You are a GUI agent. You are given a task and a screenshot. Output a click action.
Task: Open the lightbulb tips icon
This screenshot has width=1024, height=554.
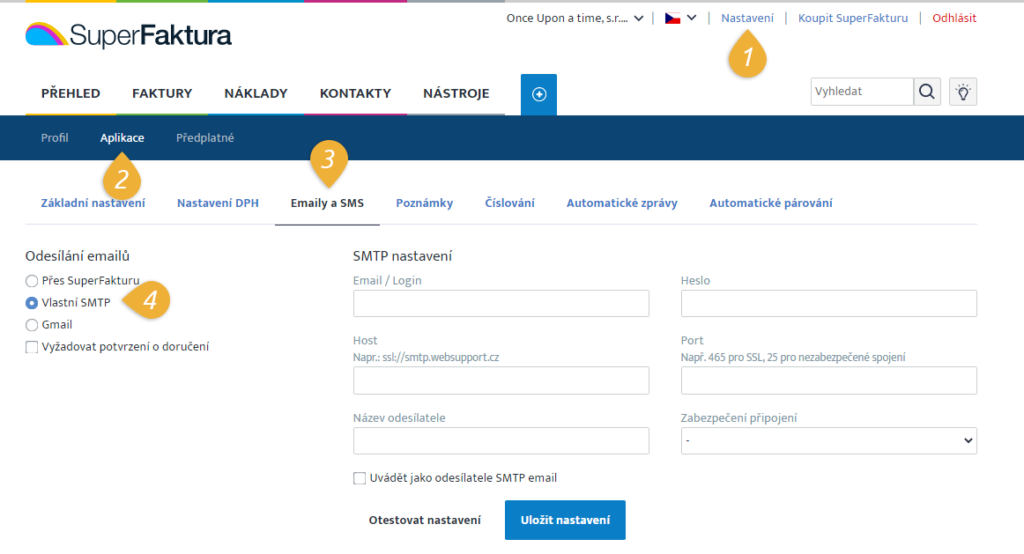click(x=963, y=92)
